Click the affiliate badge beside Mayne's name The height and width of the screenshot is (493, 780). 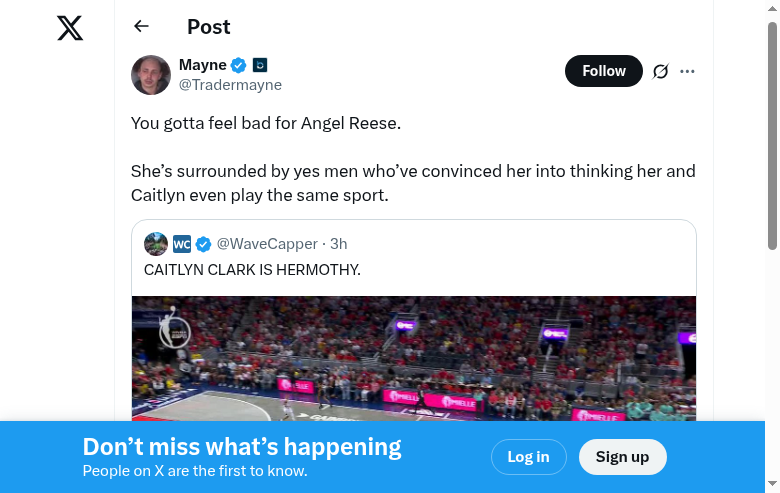(x=260, y=65)
